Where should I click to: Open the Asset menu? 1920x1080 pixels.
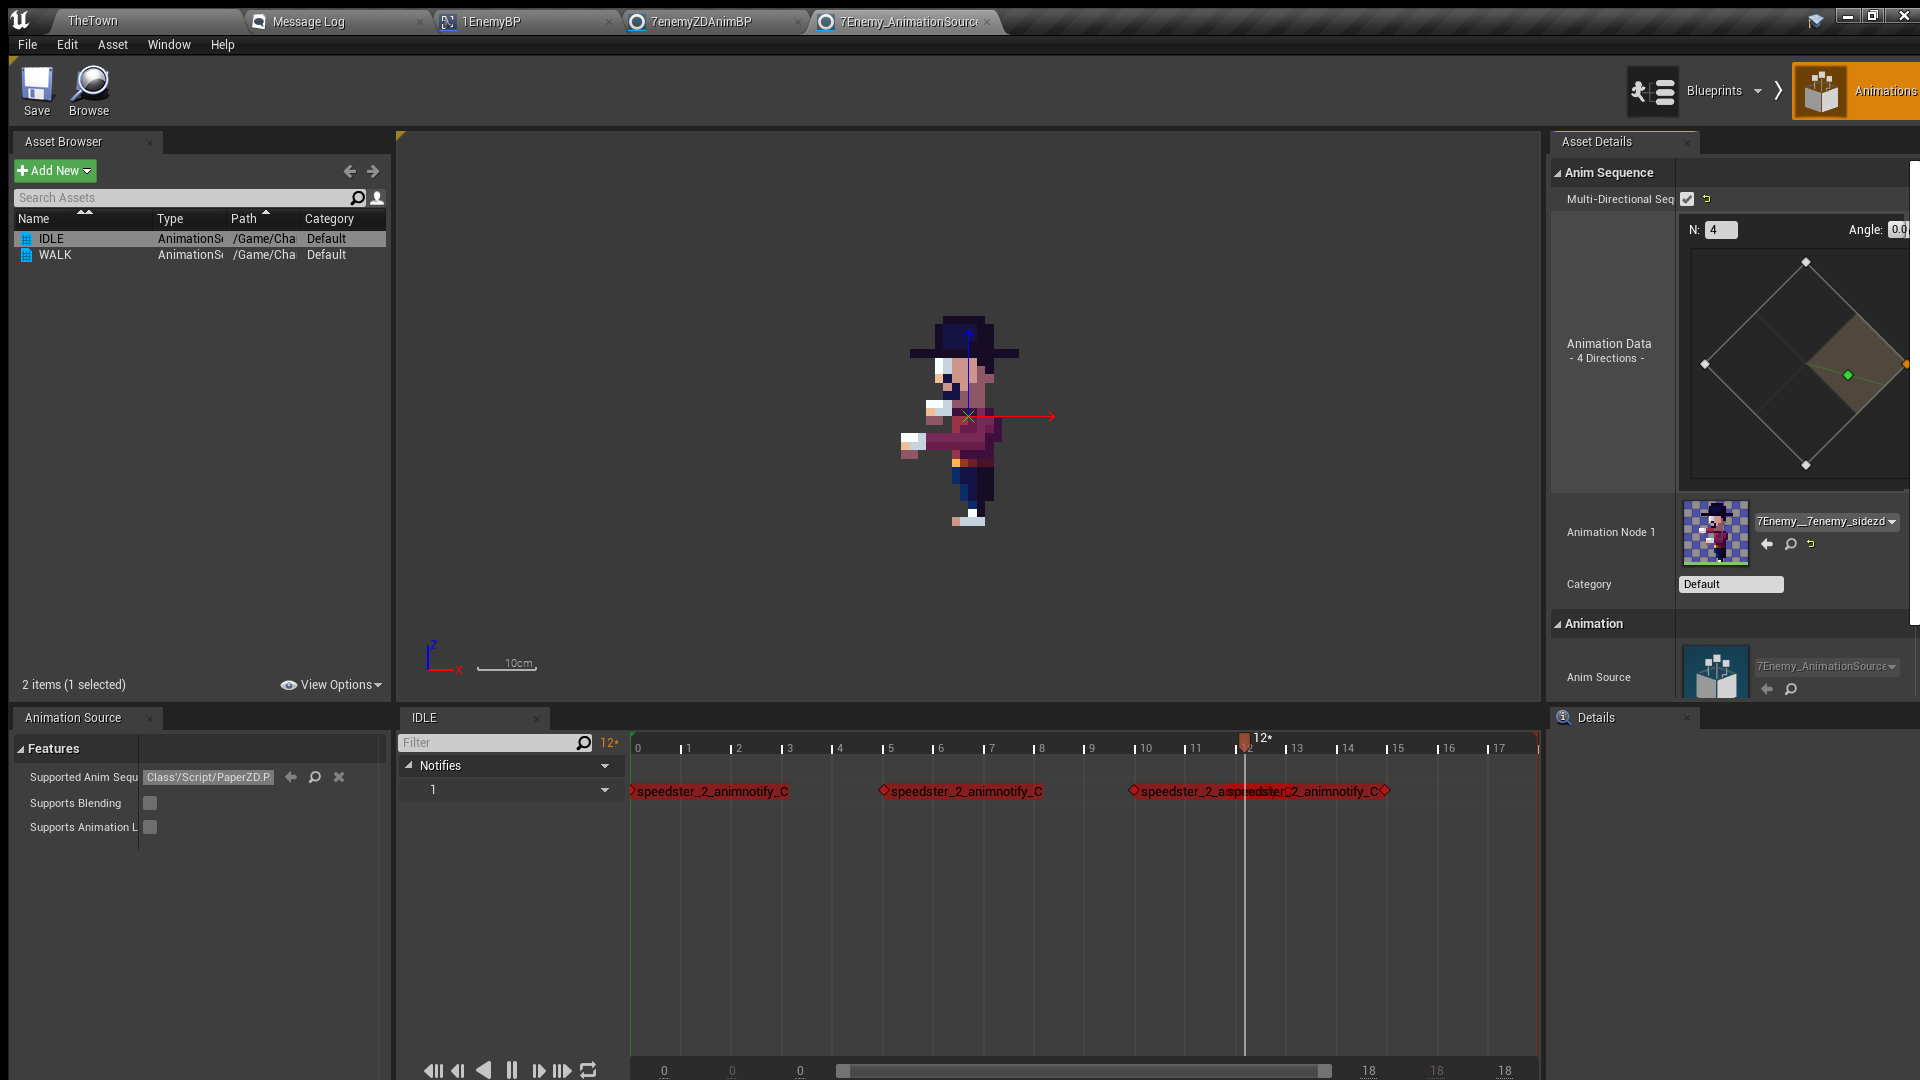[x=112, y=45]
